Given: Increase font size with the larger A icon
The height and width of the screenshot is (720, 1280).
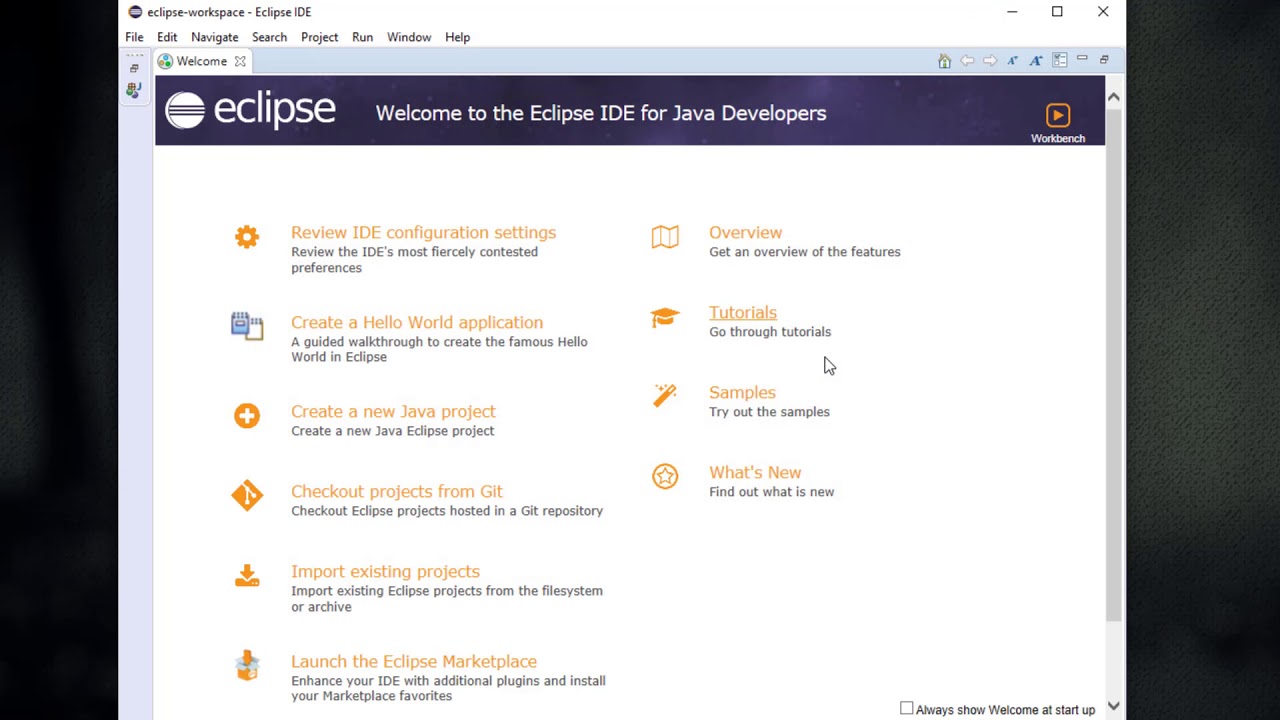Looking at the screenshot, I should point(1036,61).
